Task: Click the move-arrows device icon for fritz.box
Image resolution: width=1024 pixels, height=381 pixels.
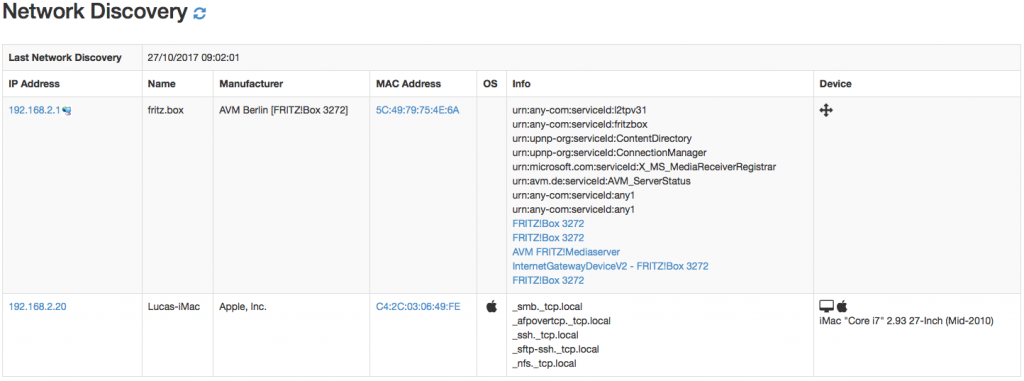Action: (x=825, y=111)
